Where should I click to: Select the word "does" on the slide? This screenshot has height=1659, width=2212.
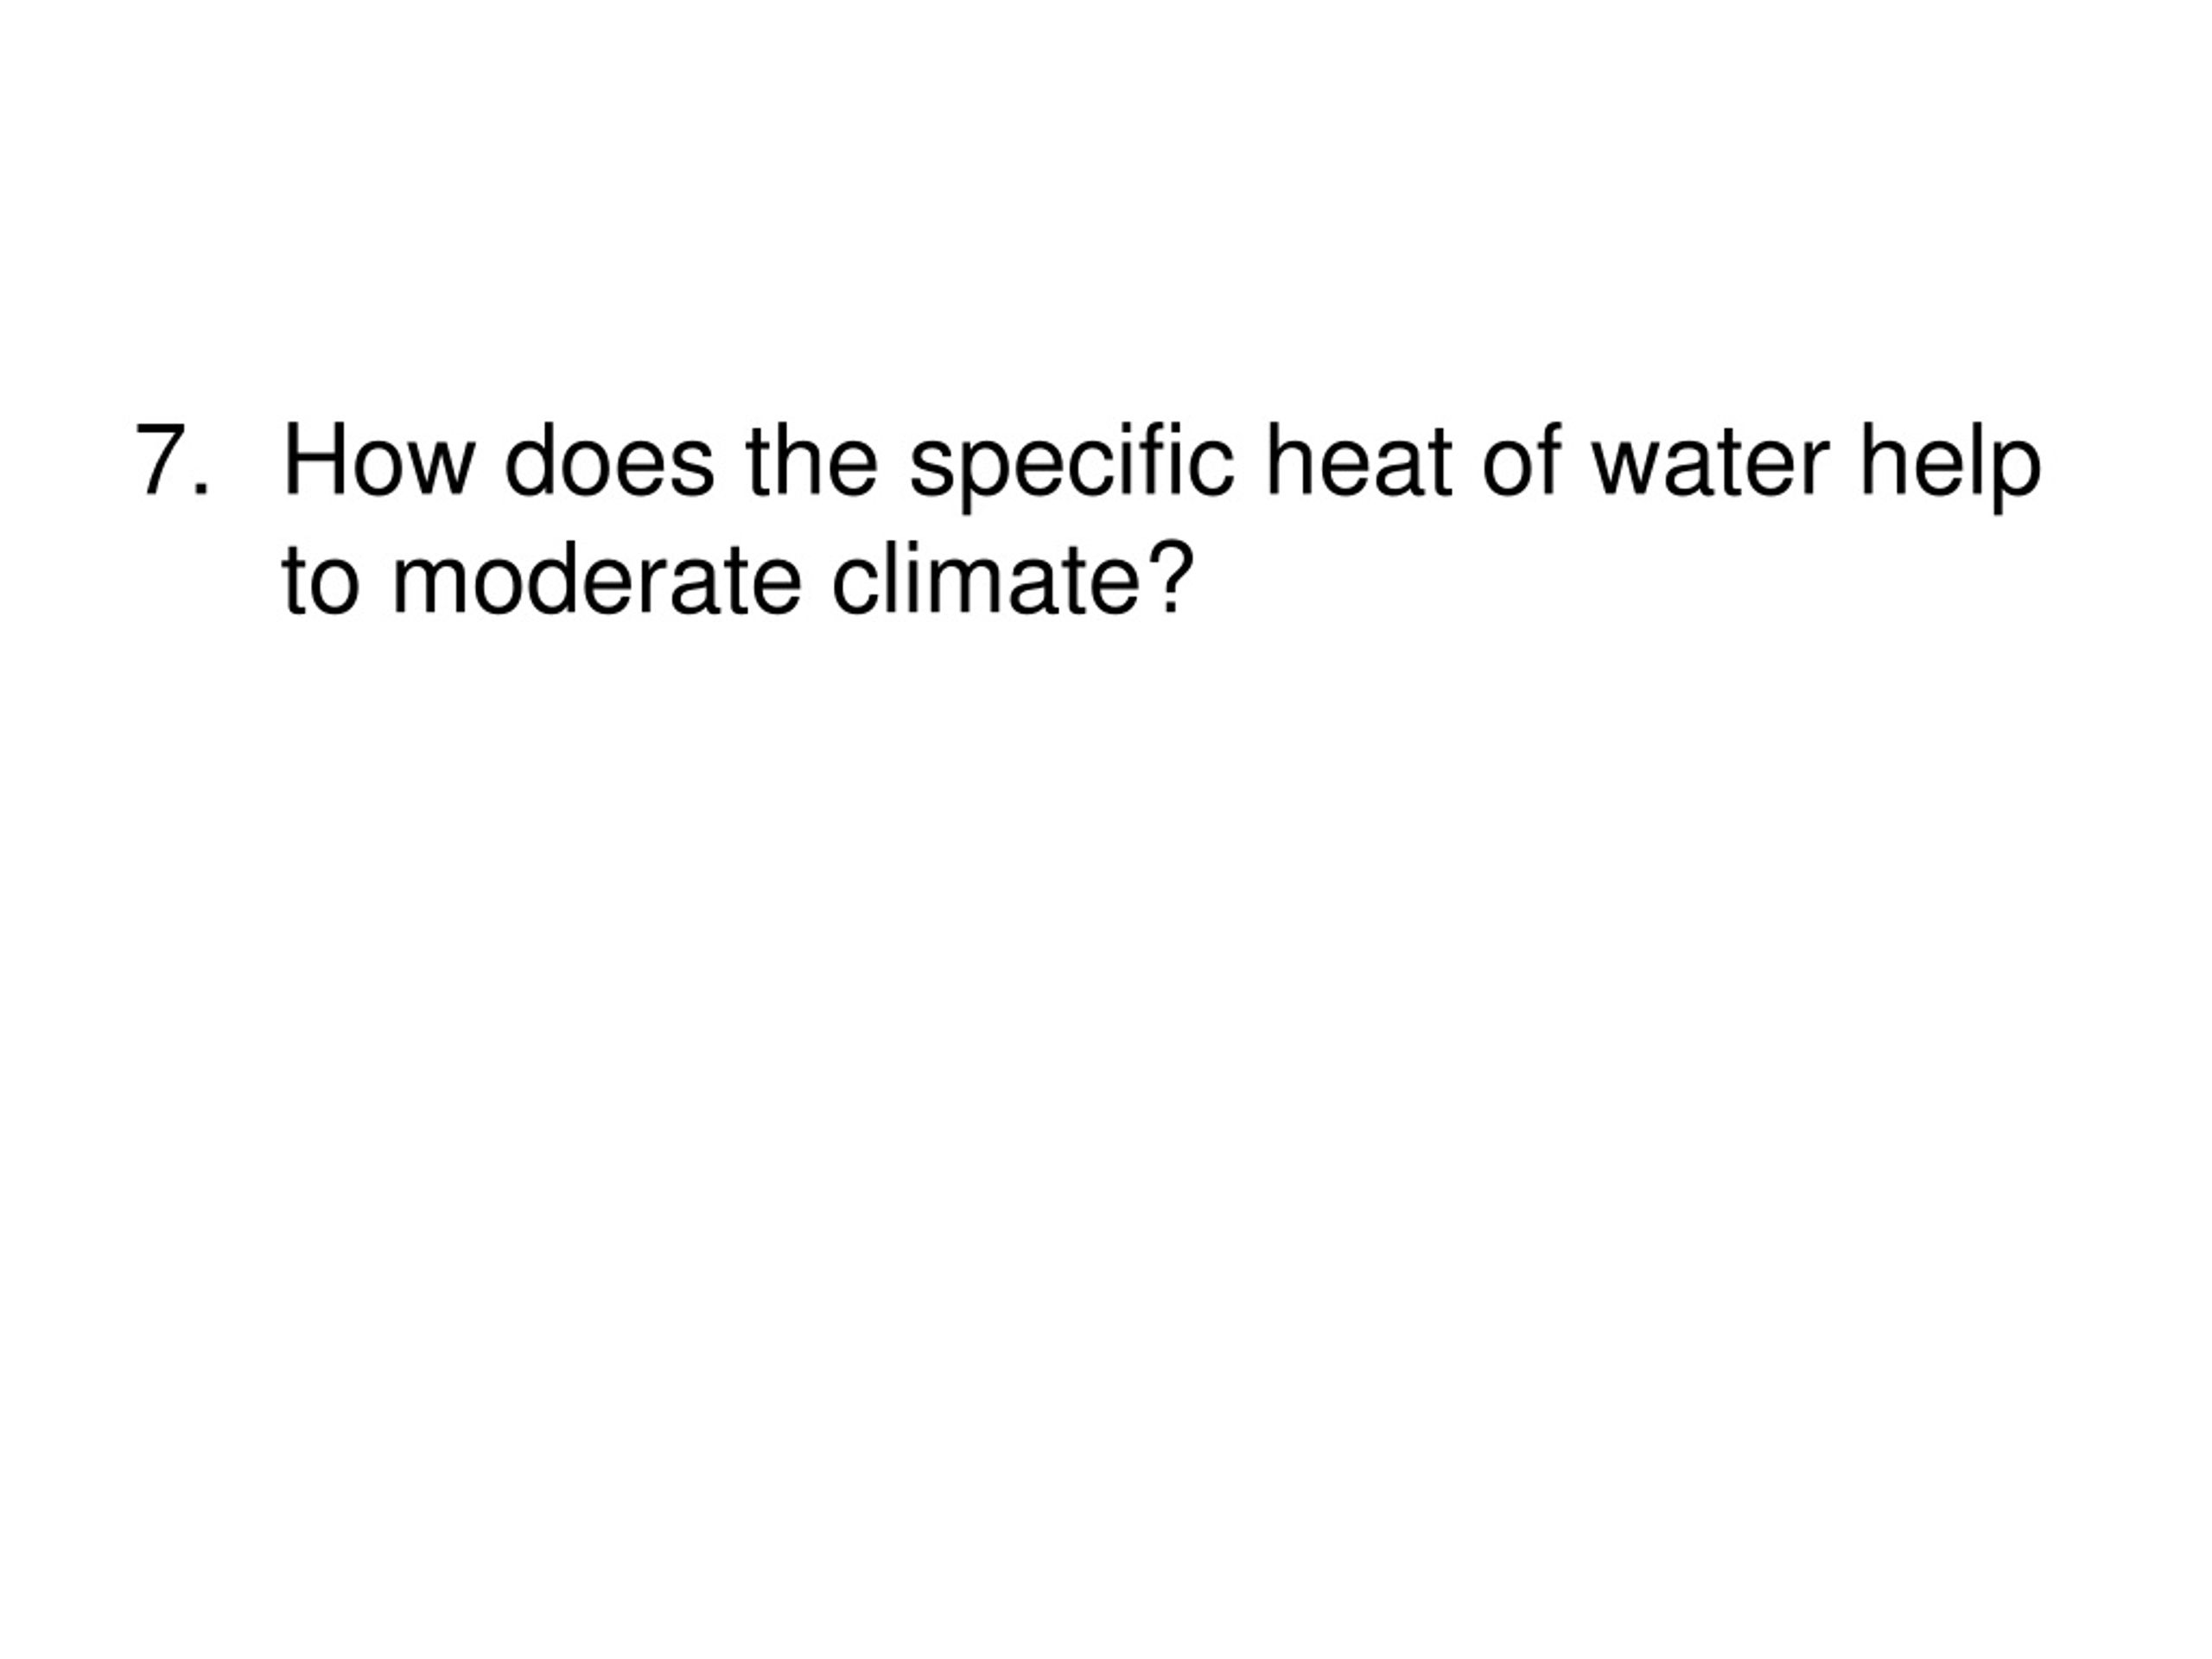[610, 460]
